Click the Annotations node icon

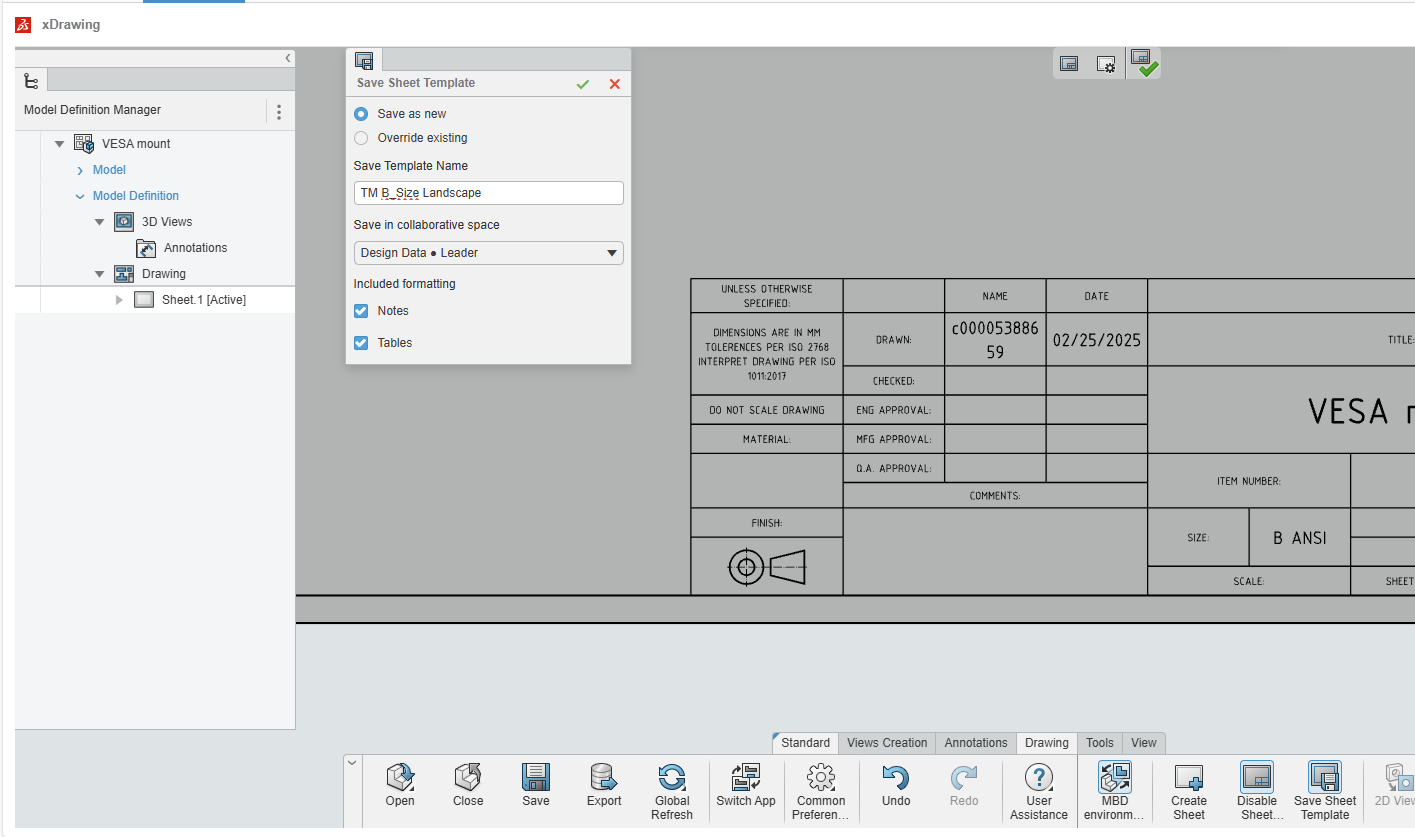146,248
